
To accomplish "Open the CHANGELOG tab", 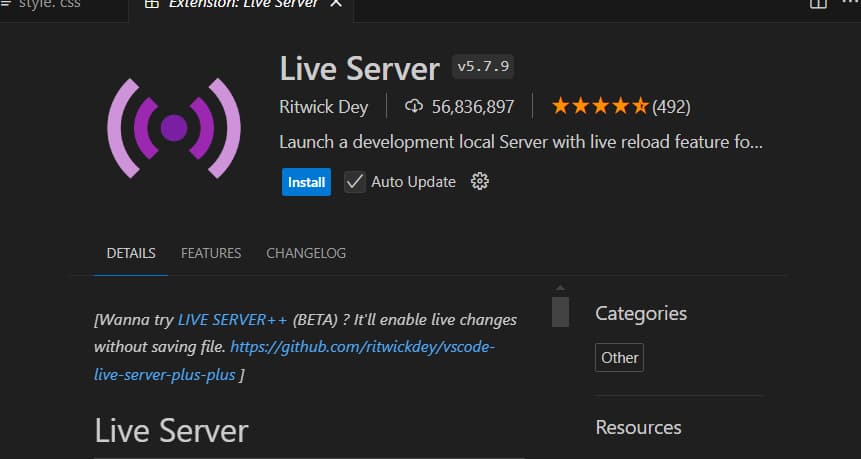I will (x=306, y=253).
